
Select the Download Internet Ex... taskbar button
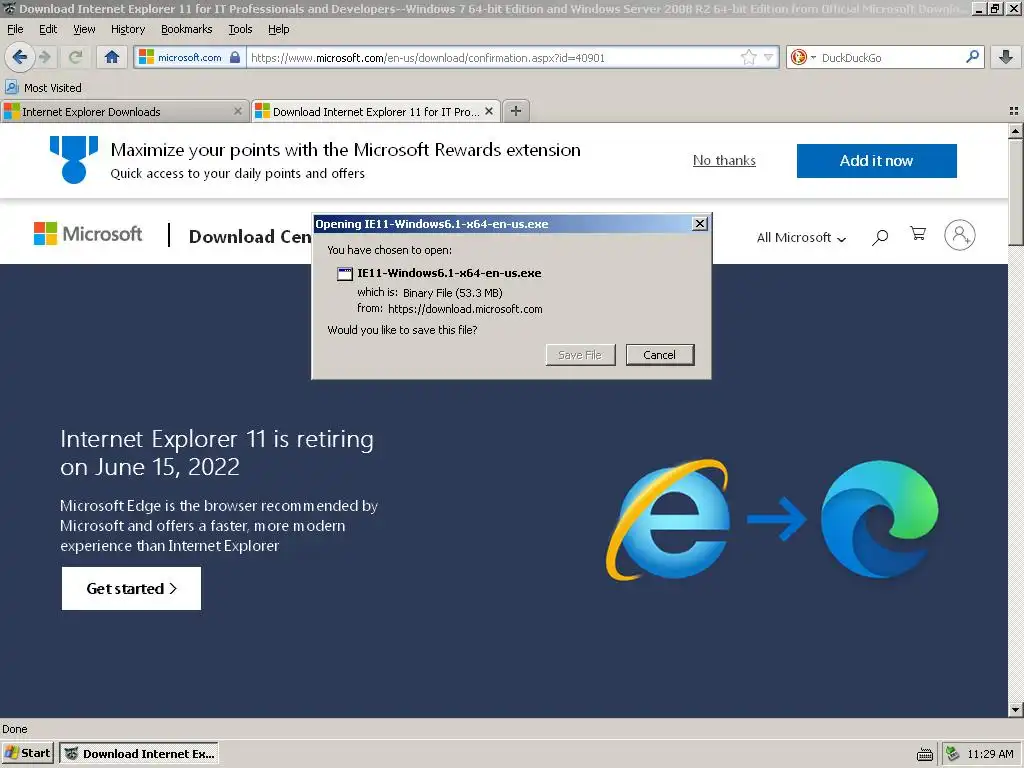pyautogui.click(x=139, y=754)
